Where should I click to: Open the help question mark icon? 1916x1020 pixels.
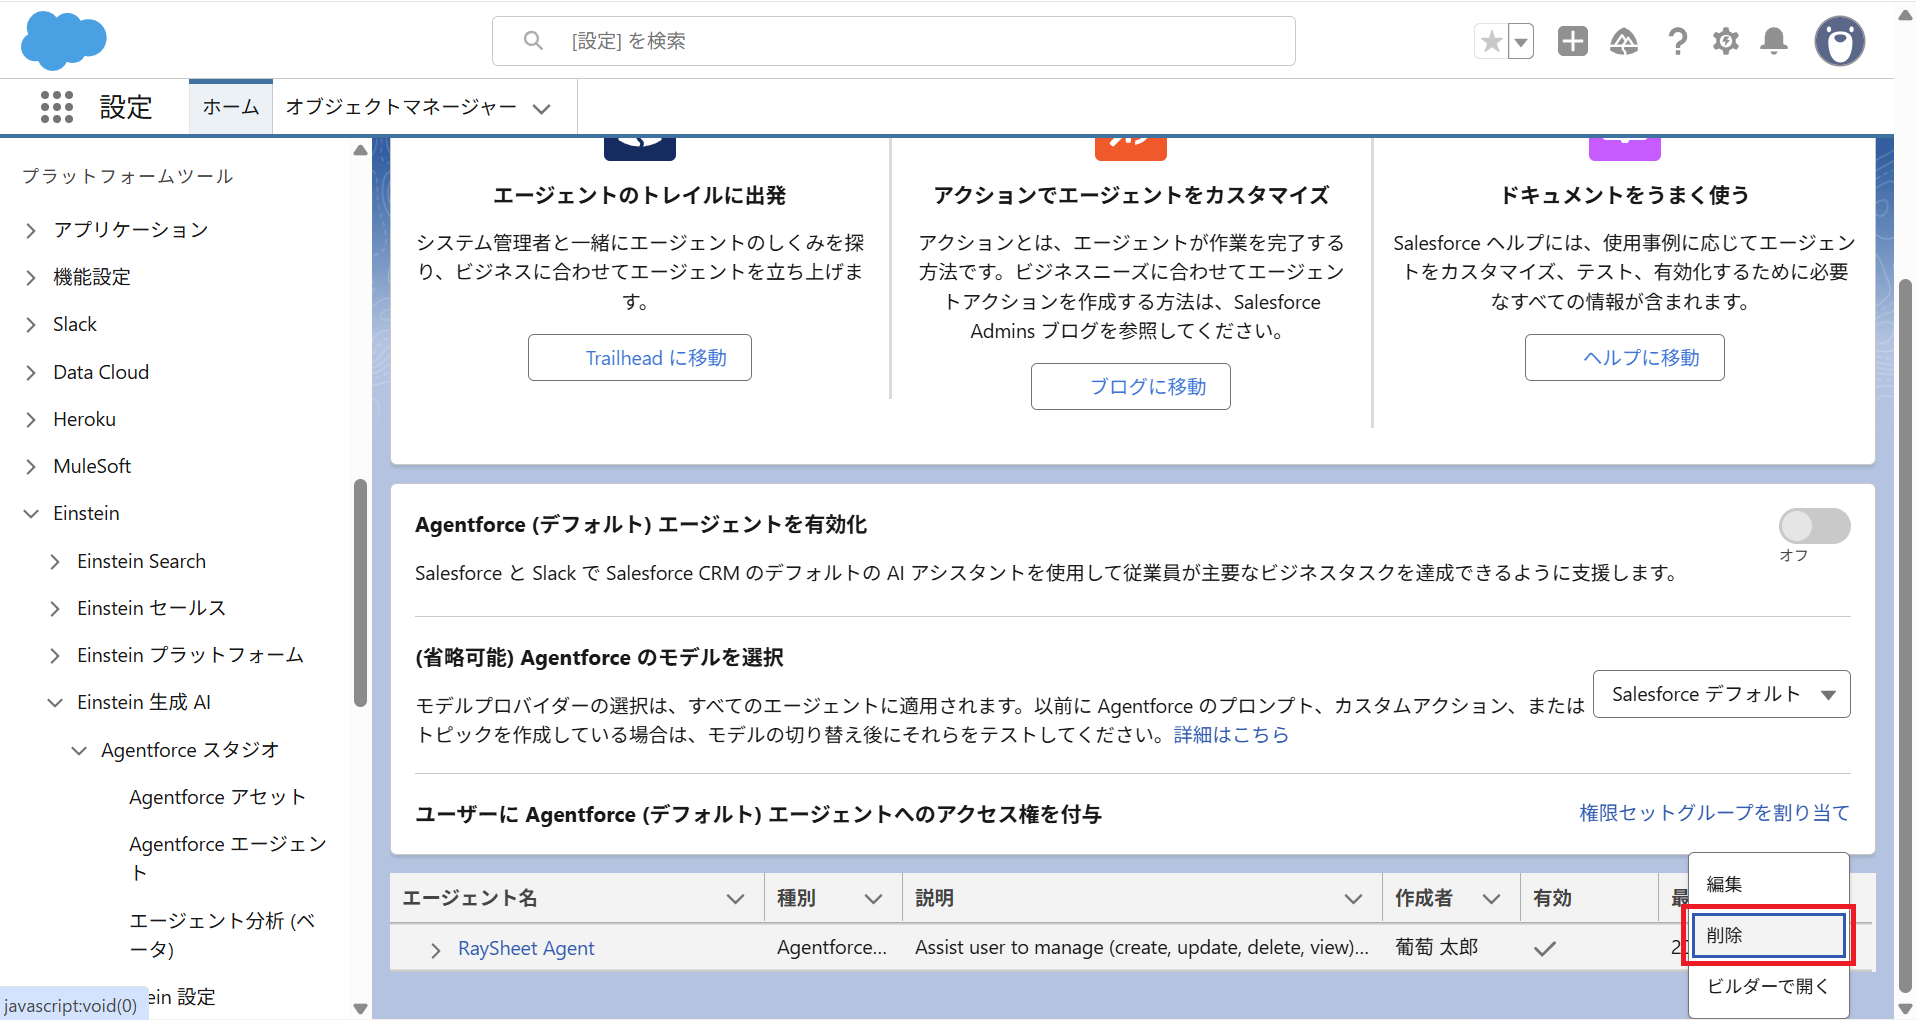pos(1677,41)
